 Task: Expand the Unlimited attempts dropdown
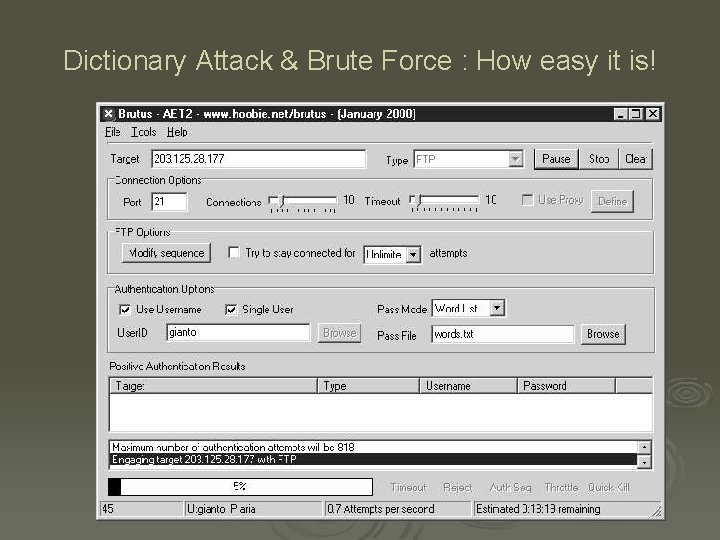(x=413, y=254)
